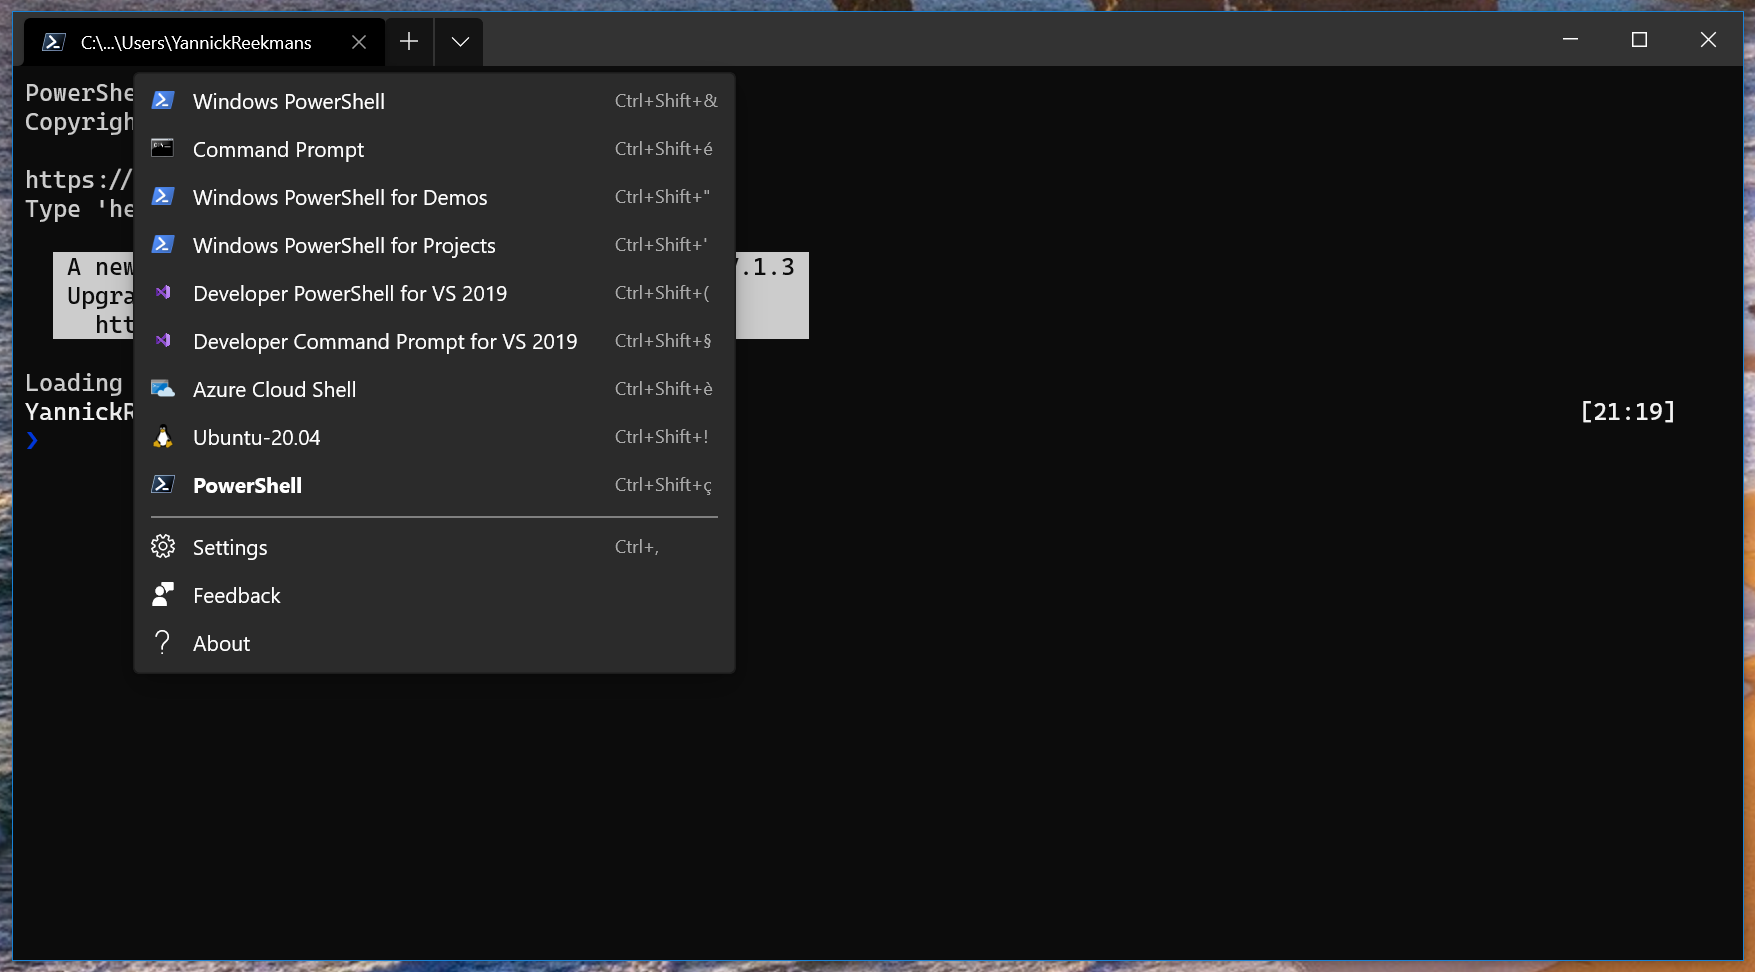Click the PowerShell icon on the tab
This screenshot has height=972, width=1755.
[54, 42]
